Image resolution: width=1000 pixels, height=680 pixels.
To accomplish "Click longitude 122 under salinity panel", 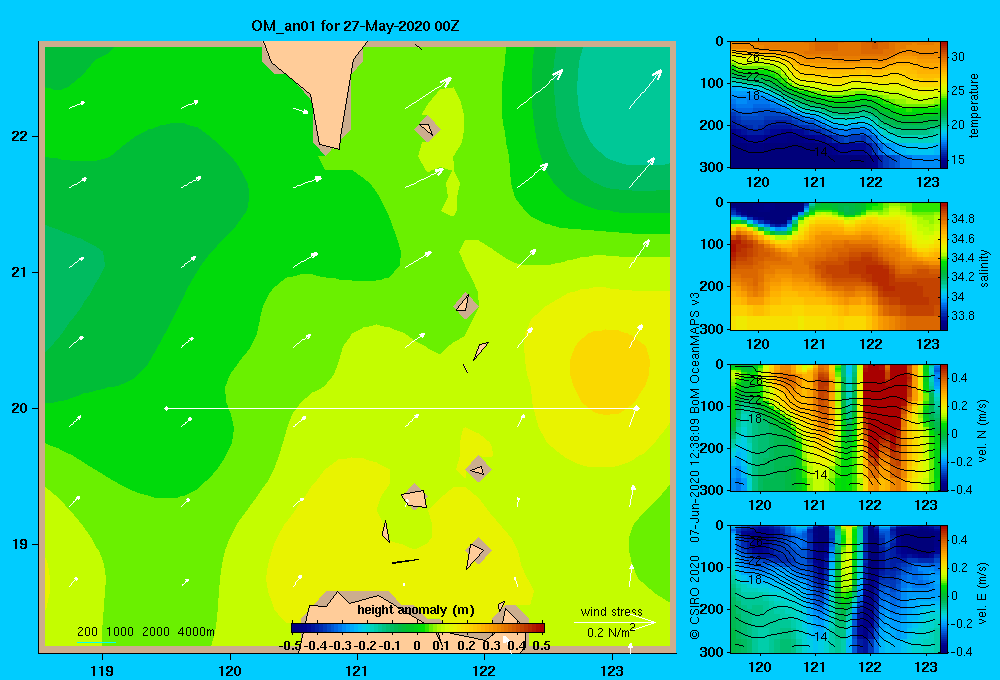I will pyautogui.click(x=871, y=344).
